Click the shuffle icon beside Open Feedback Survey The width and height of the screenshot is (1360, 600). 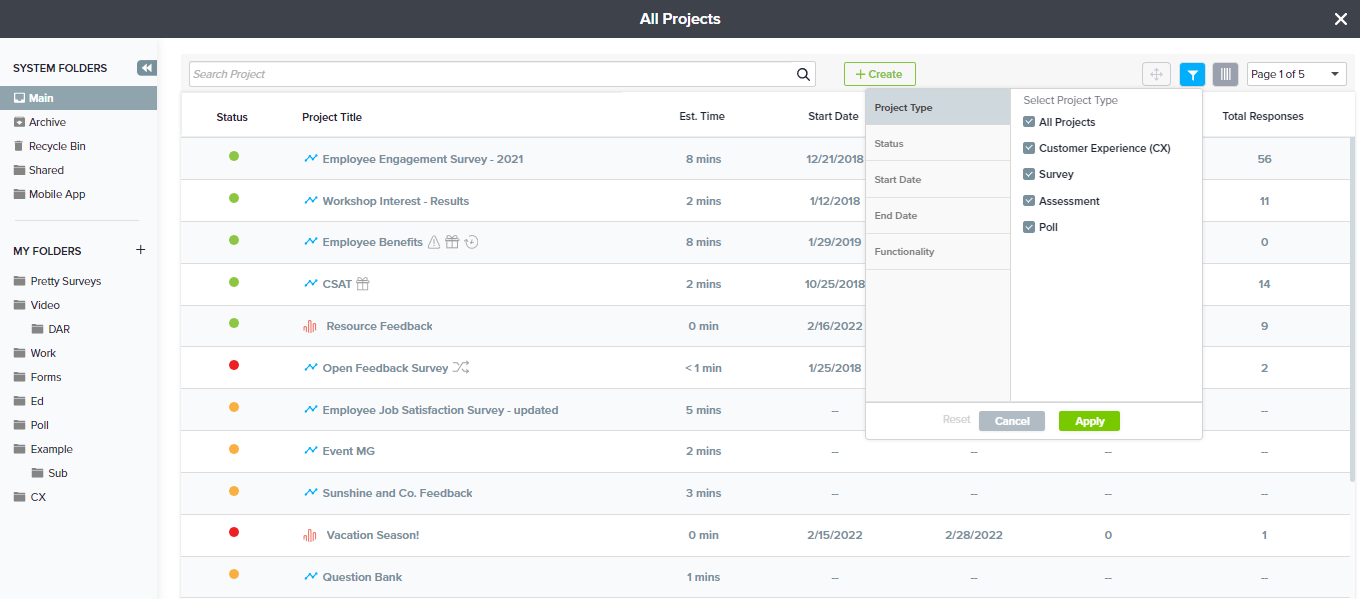coord(461,368)
